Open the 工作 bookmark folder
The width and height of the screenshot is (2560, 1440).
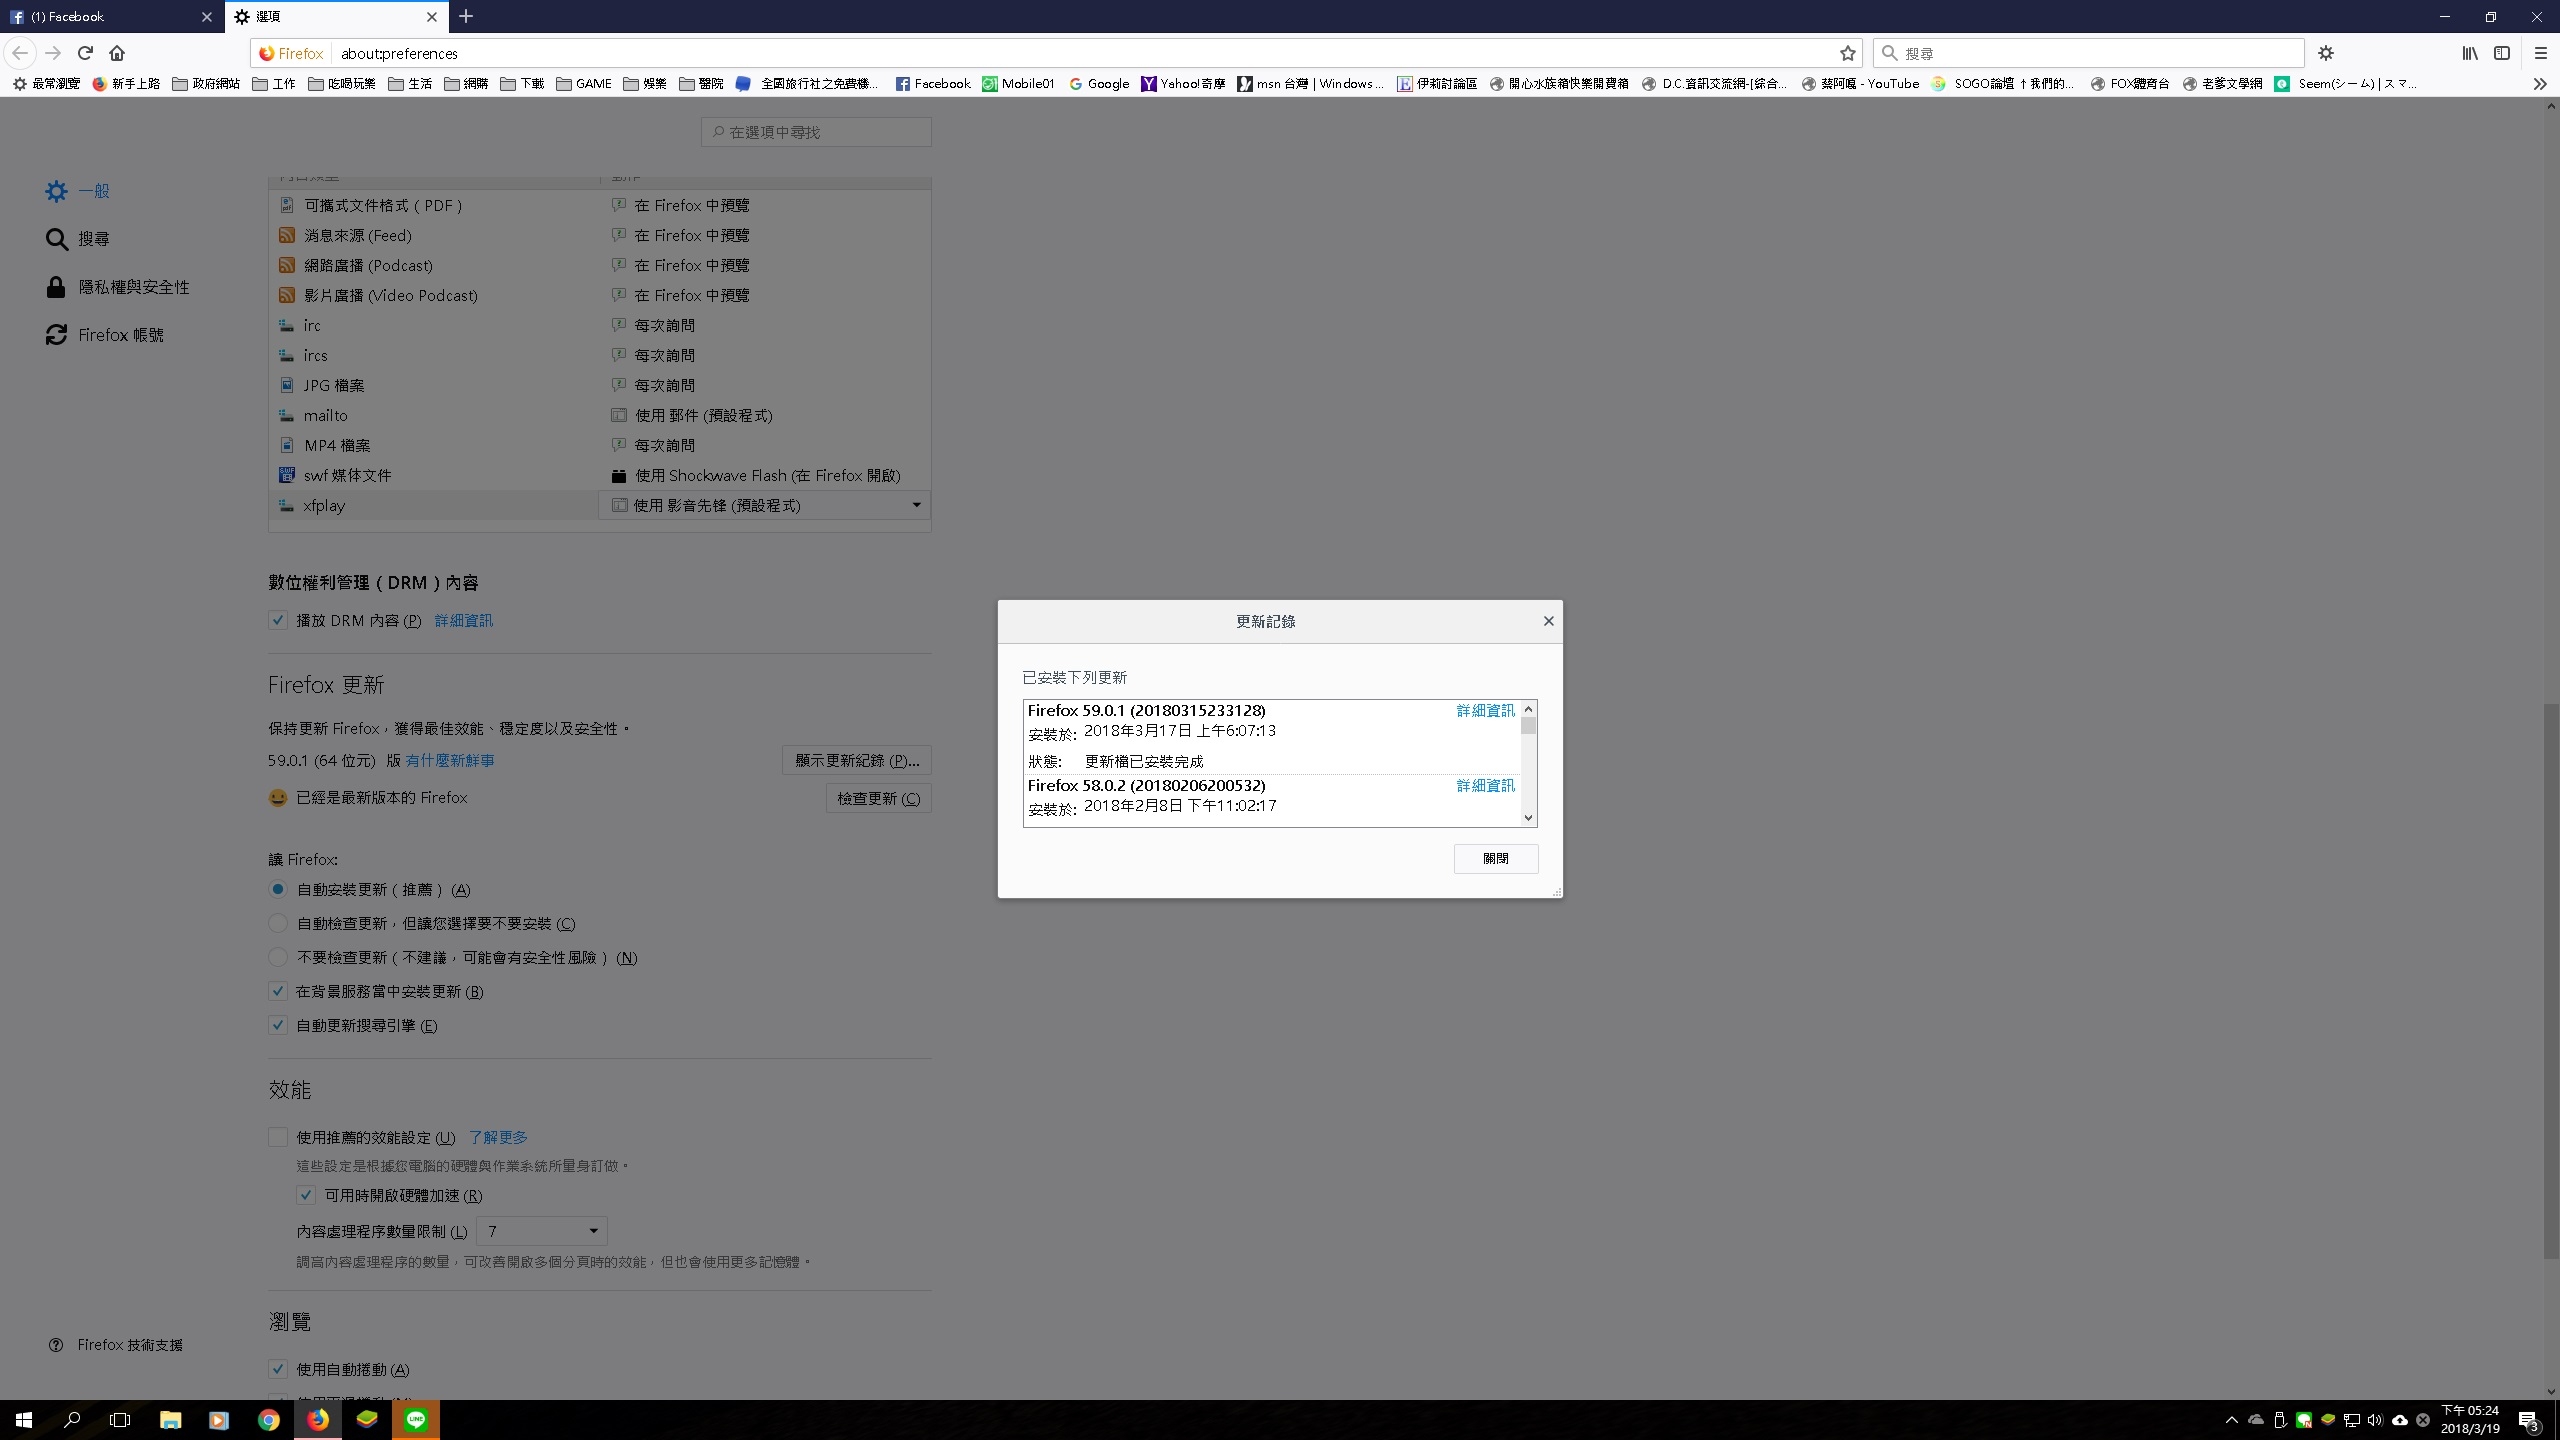274,84
